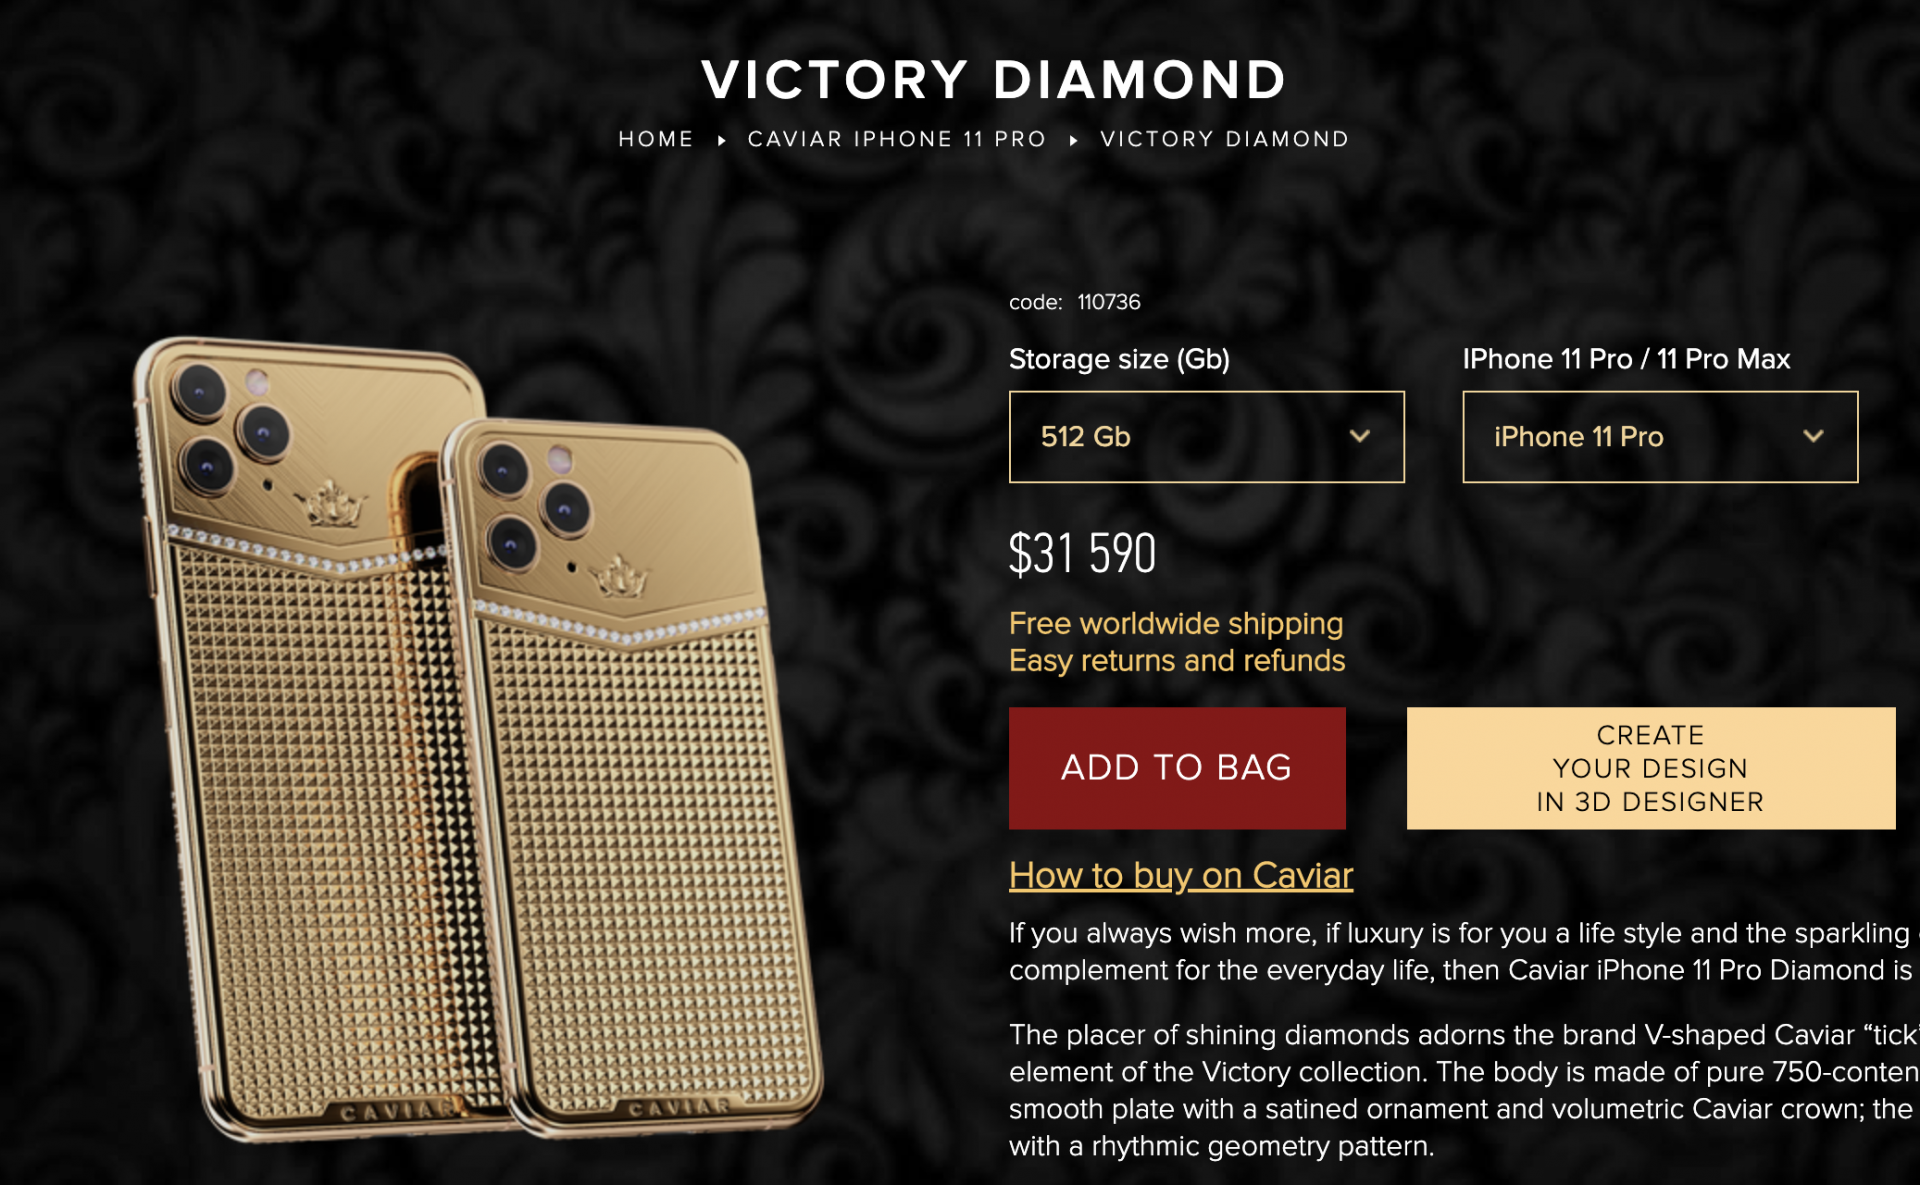
Task: Click the Storage size (Gb) label
Action: click(x=1119, y=359)
